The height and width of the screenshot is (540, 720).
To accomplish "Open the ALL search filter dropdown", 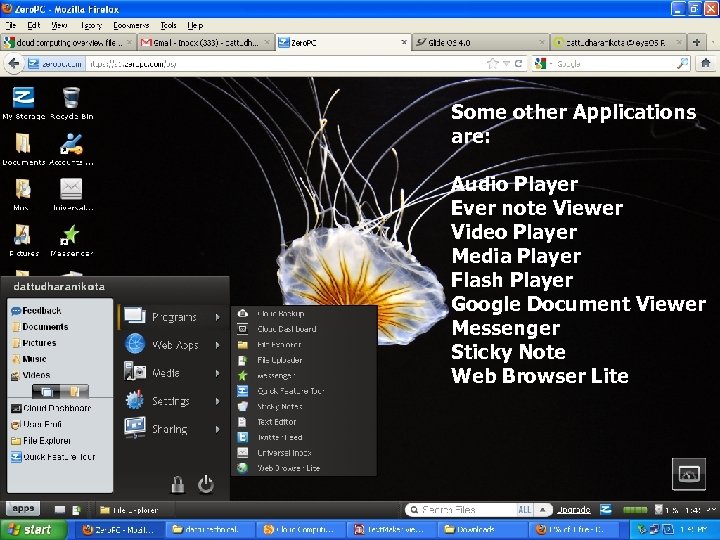I will point(525,510).
